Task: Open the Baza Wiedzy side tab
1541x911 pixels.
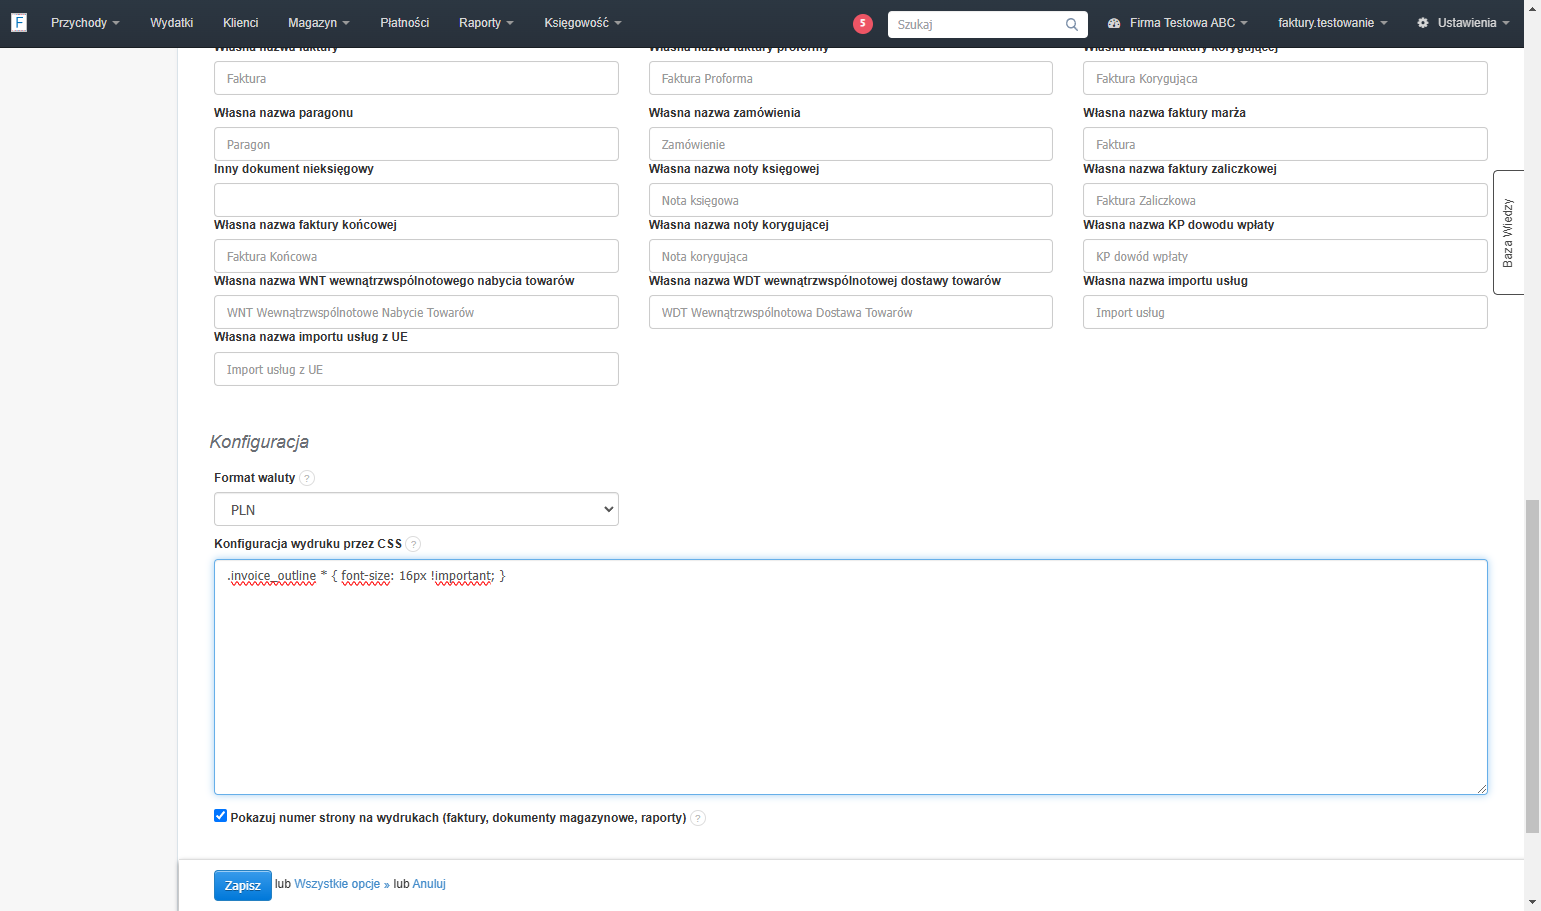Action: pyautogui.click(x=1508, y=232)
